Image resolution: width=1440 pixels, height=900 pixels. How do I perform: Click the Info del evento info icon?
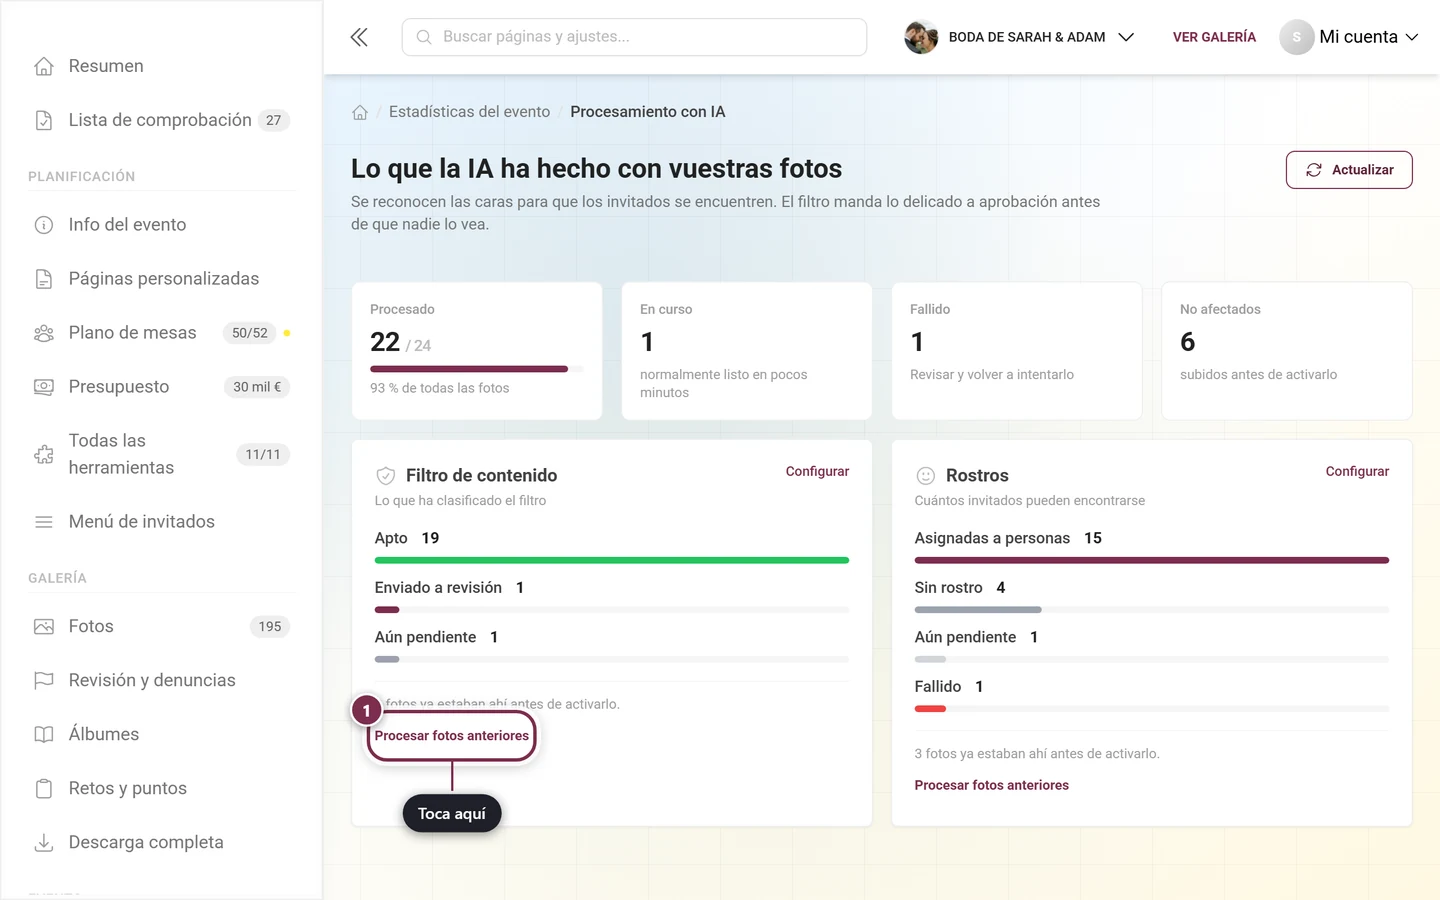(44, 225)
